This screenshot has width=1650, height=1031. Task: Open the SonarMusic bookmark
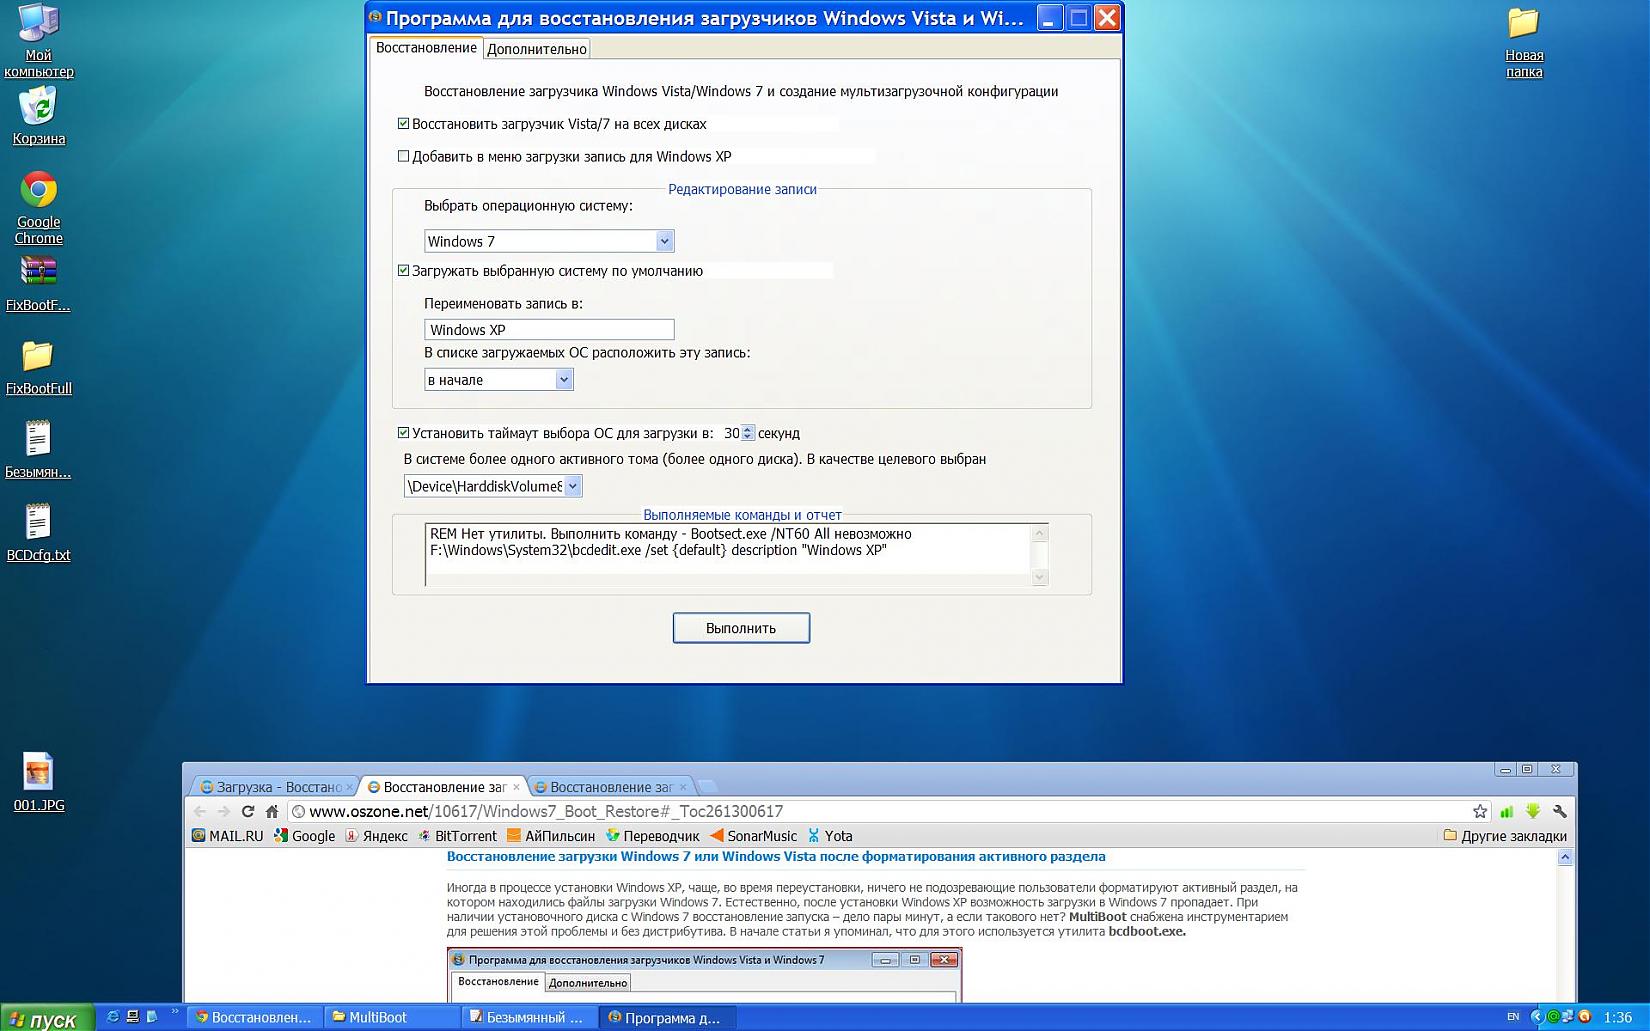pos(753,836)
